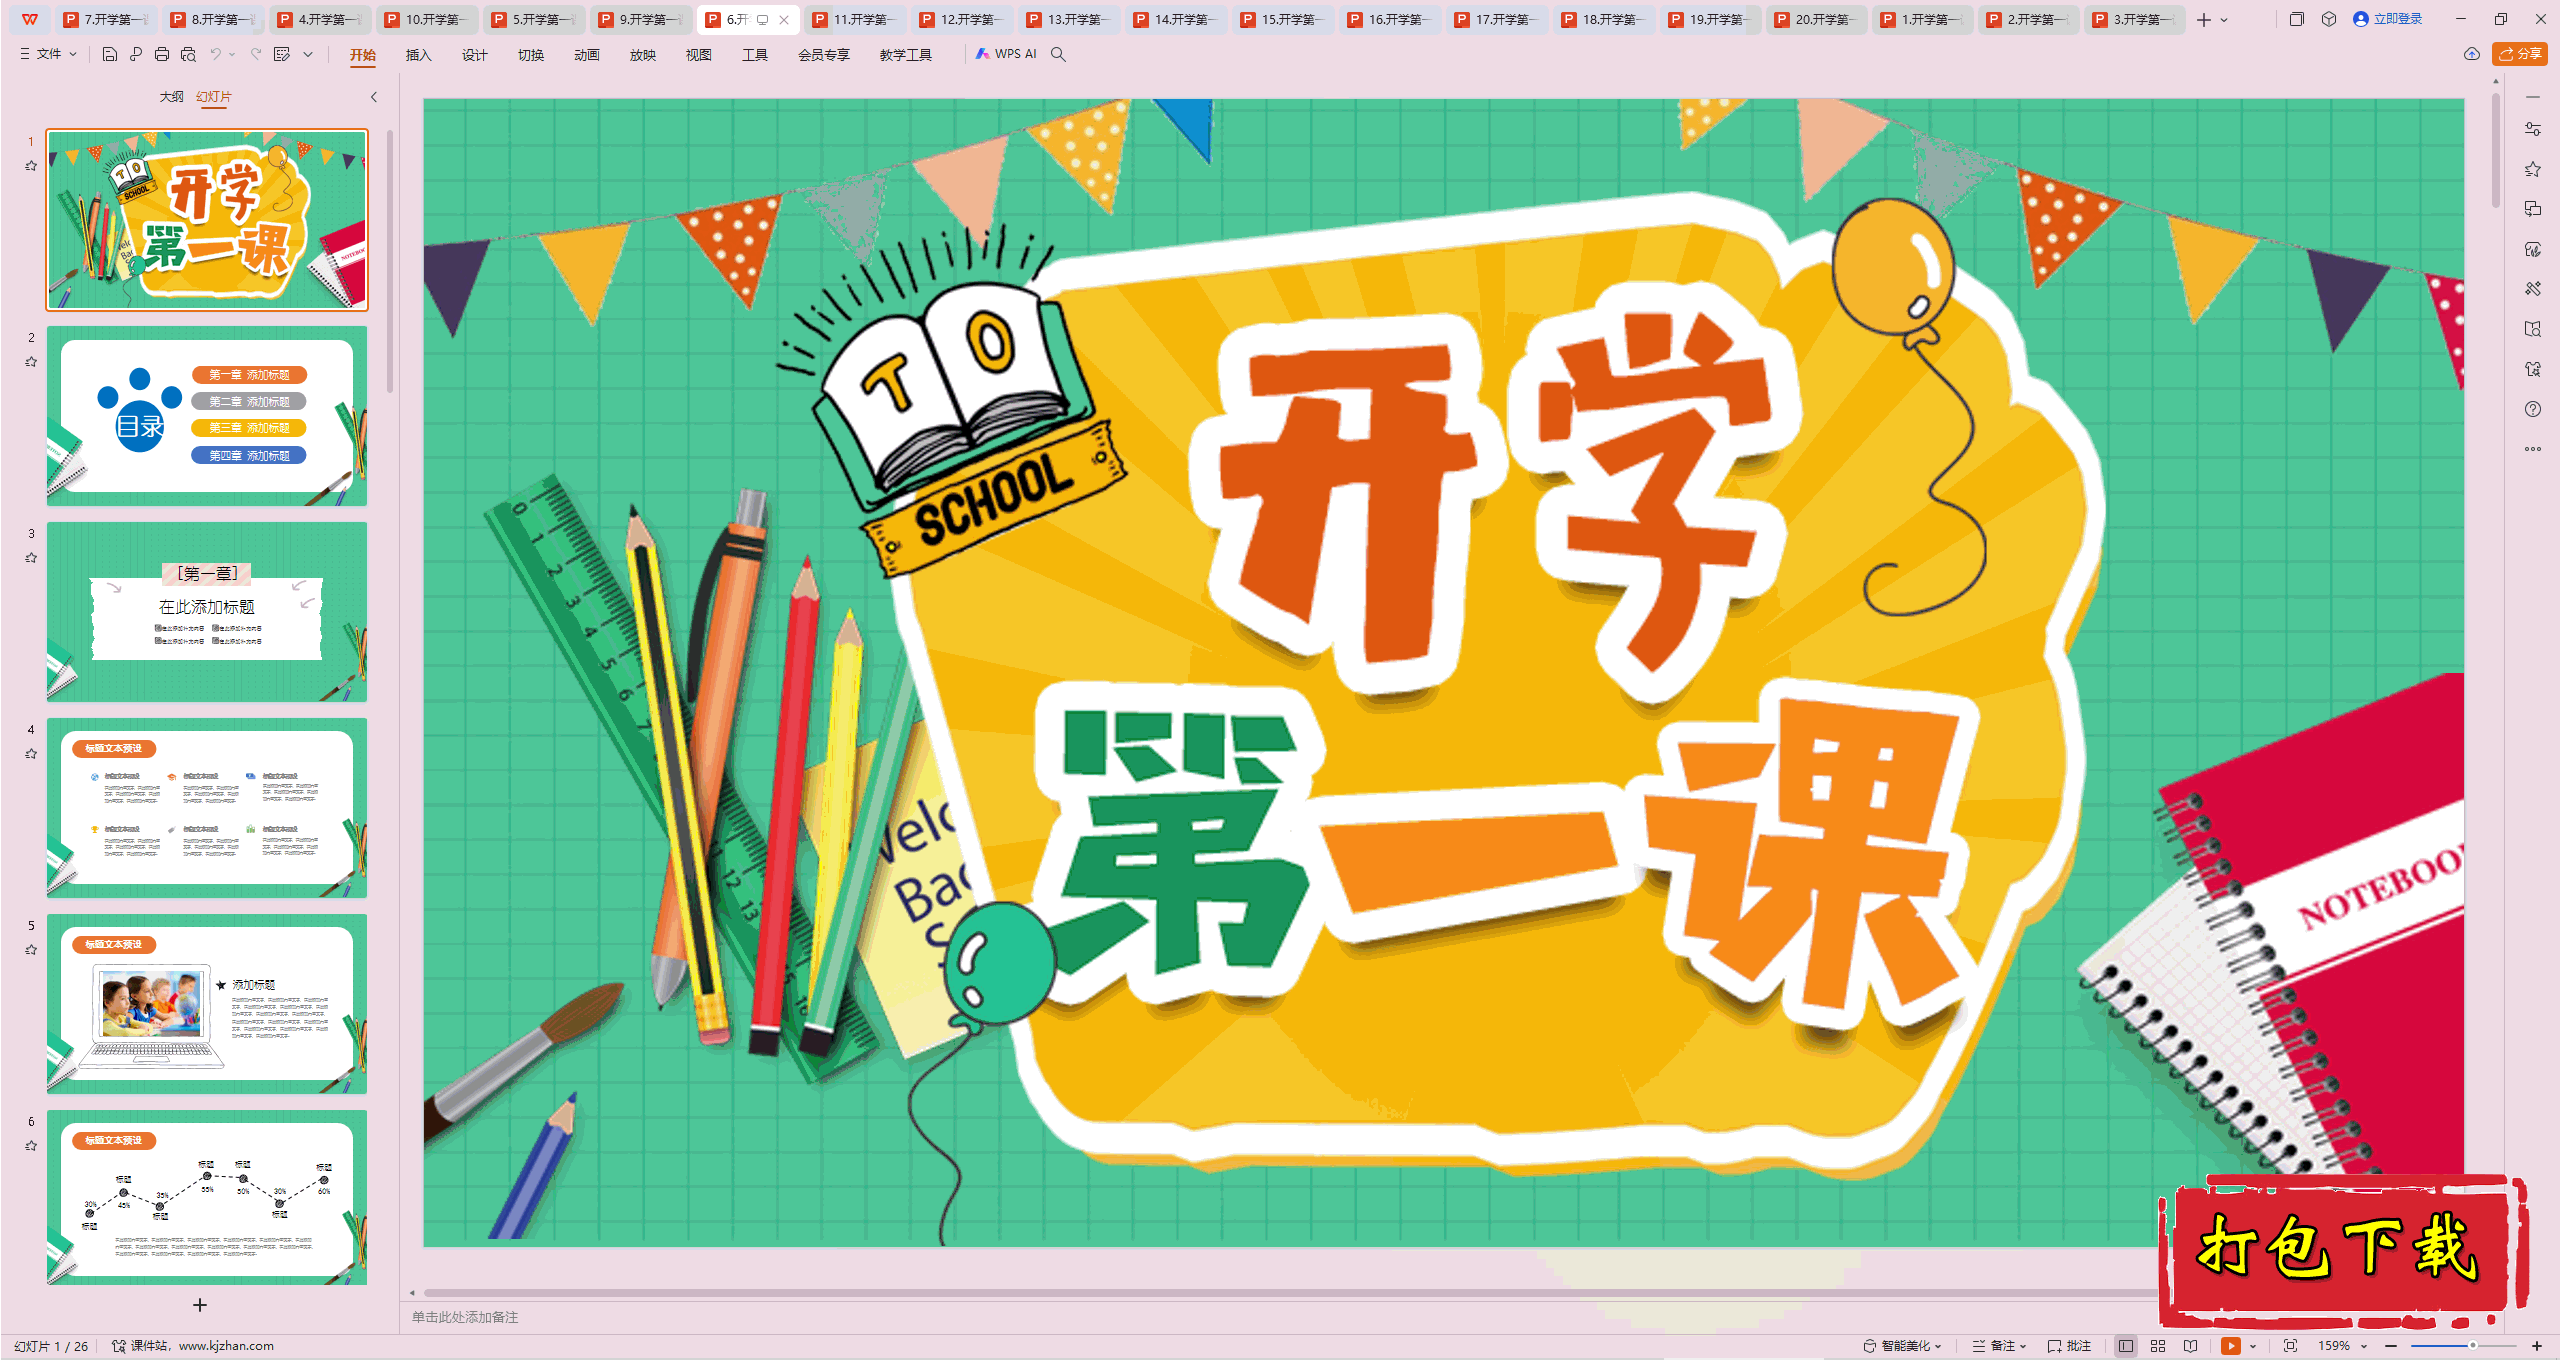Click the Save icon in quick toolbar
2560x1360 pixels.
[x=110, y=54]
